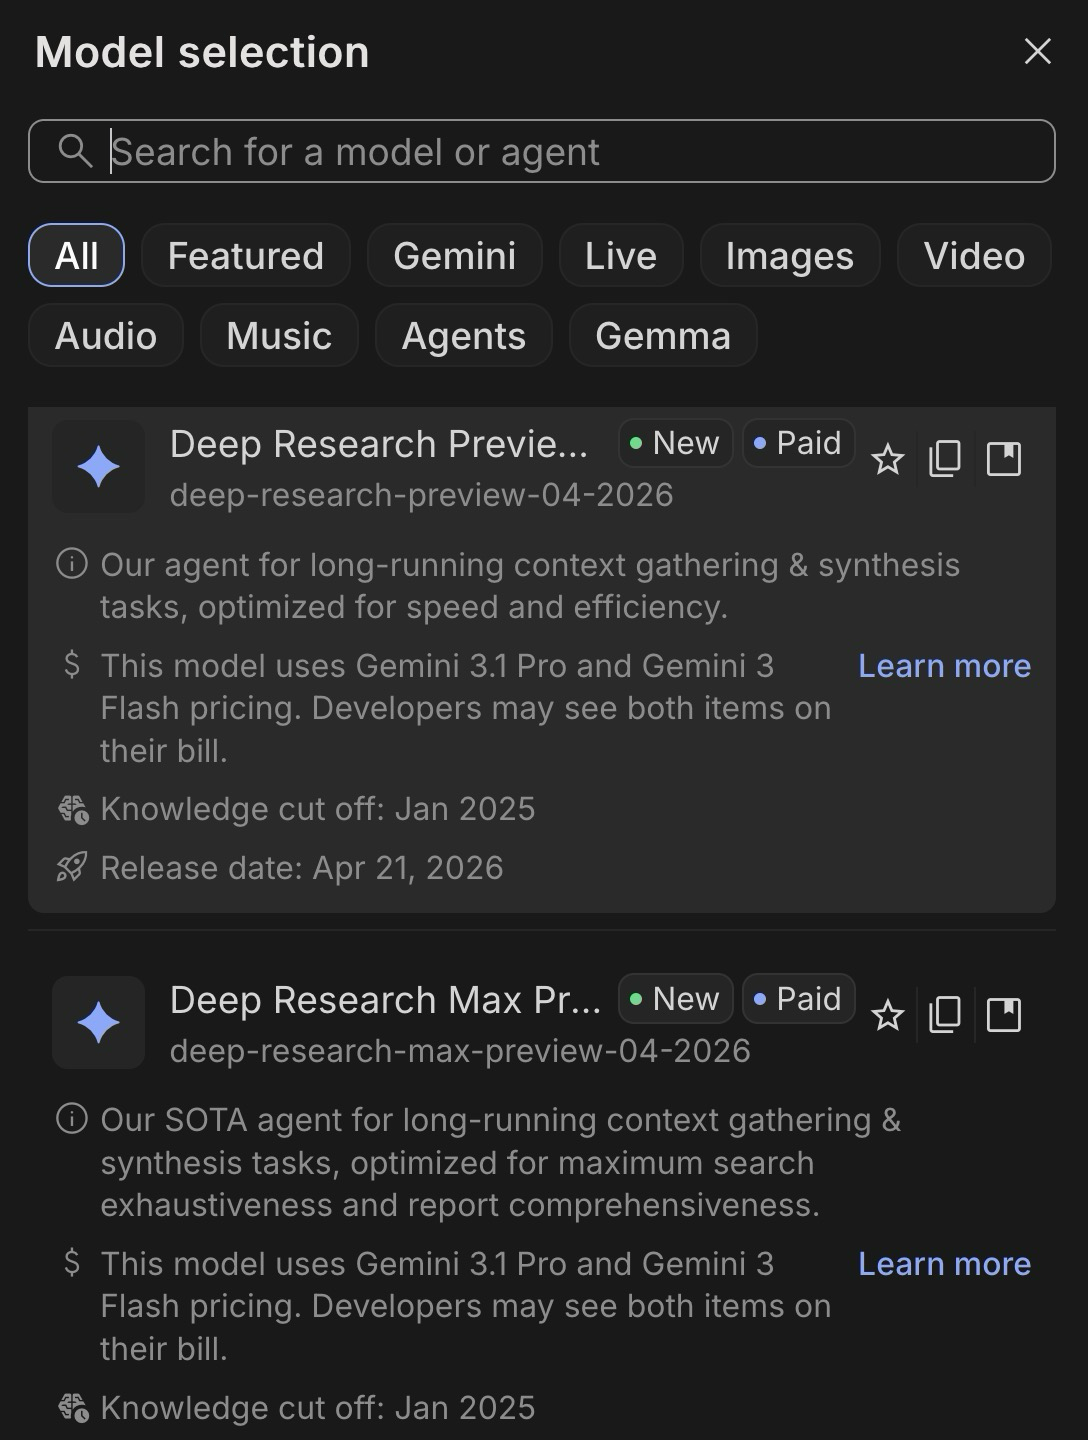Show Images models
The image size is (1088, 1440).
(790, 255)
